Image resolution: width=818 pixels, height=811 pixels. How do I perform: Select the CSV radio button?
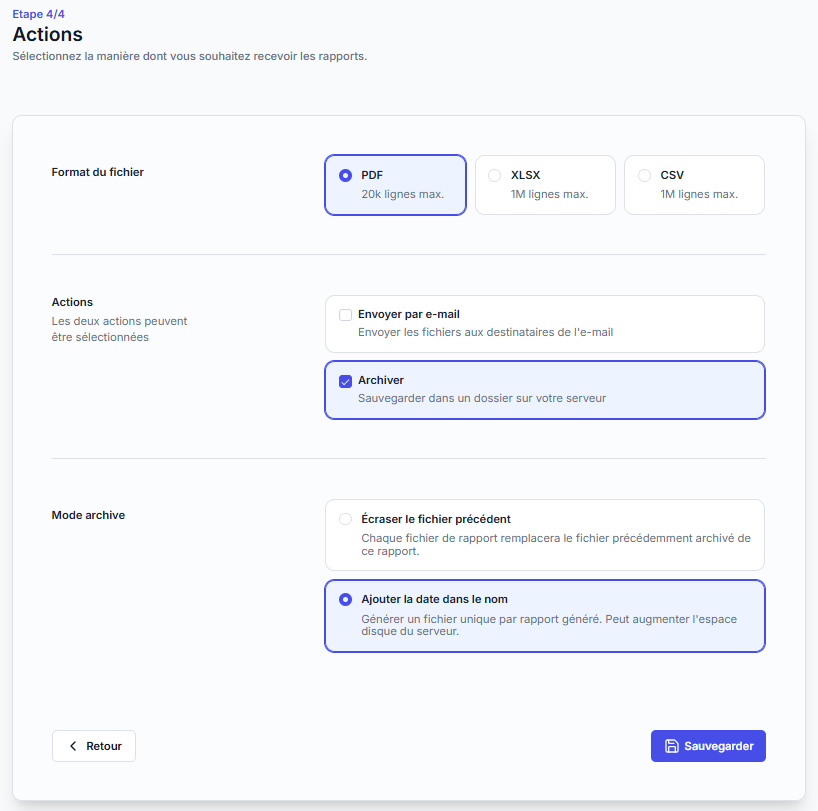[x=644, y=175]
